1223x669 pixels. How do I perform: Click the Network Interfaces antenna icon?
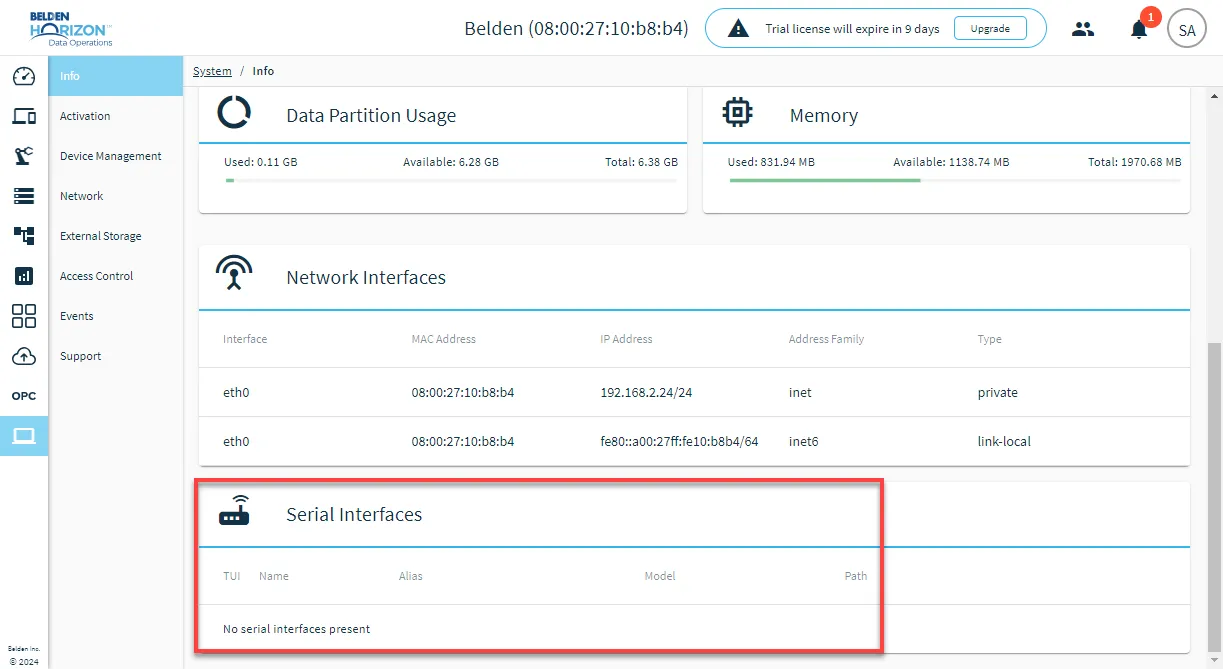234,273
